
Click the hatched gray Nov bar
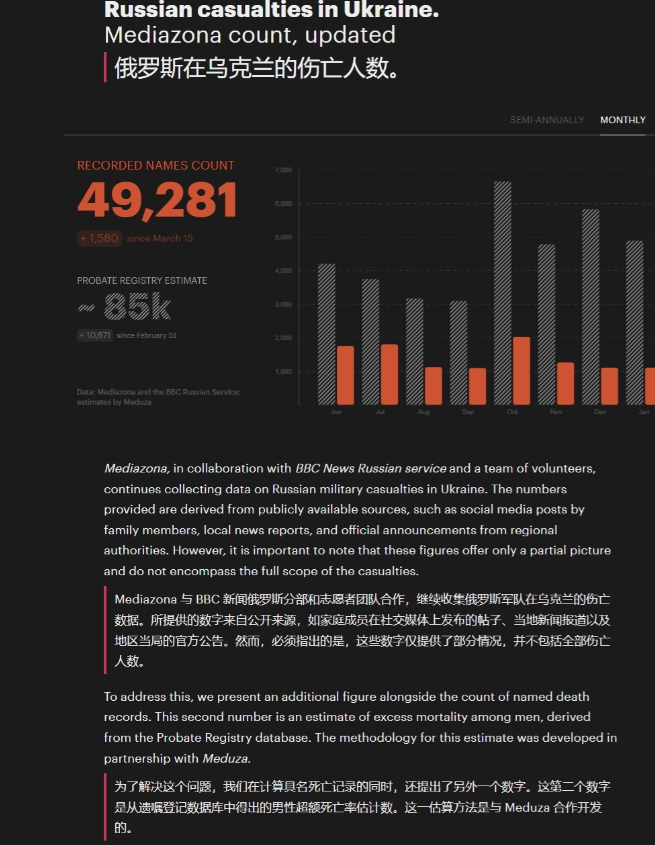[x=547, y=324]
